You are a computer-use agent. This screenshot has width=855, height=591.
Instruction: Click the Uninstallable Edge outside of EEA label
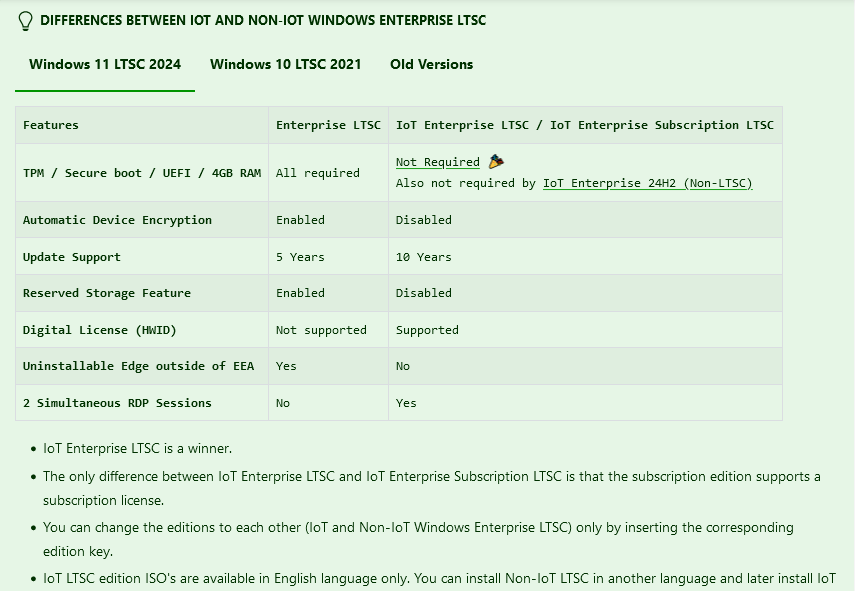[x=139, y=366]
